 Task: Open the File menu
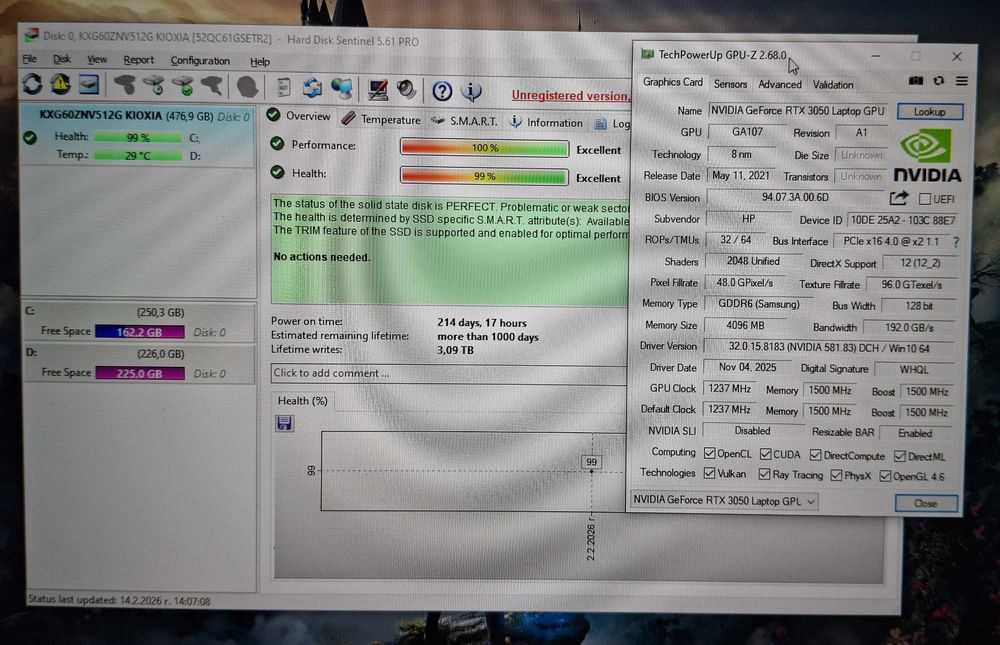click(29, 59)
